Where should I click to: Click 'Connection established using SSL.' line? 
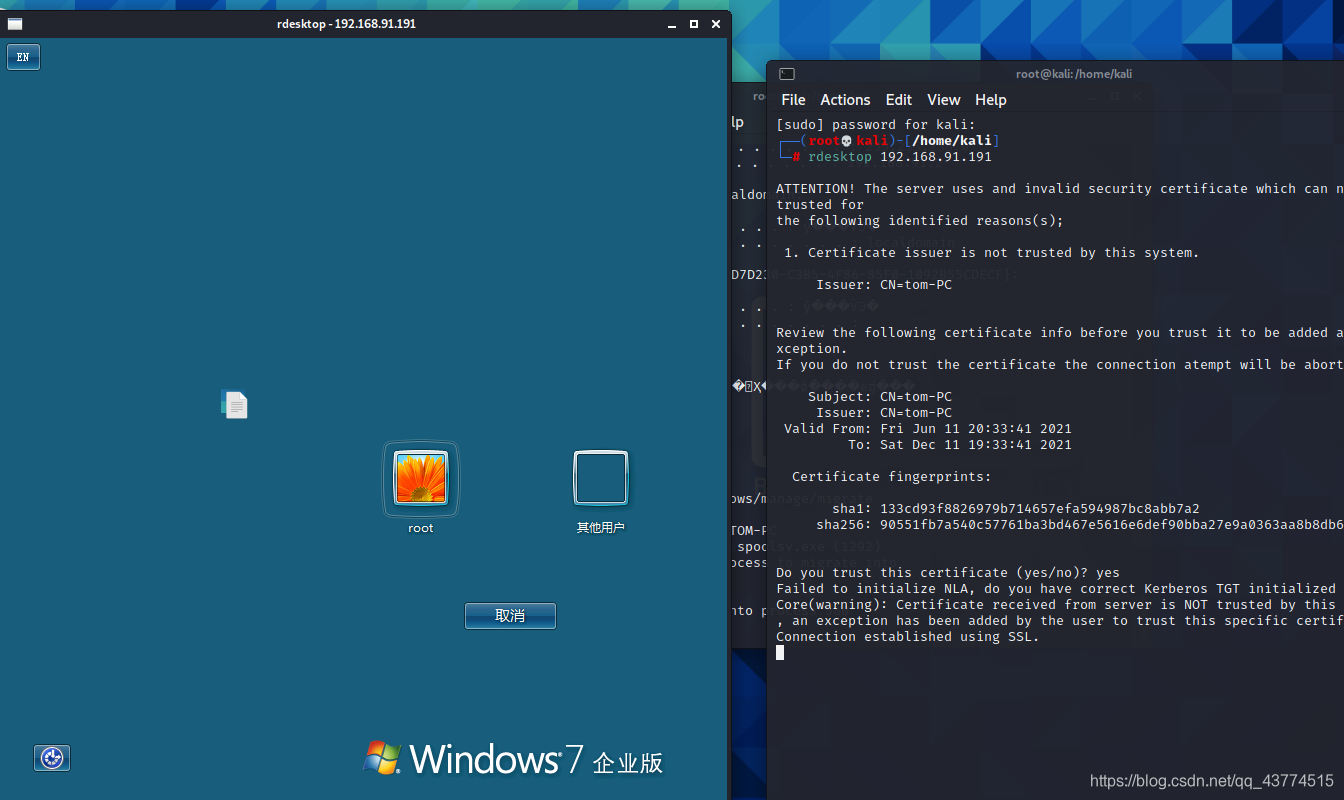(x=908, y=637)
